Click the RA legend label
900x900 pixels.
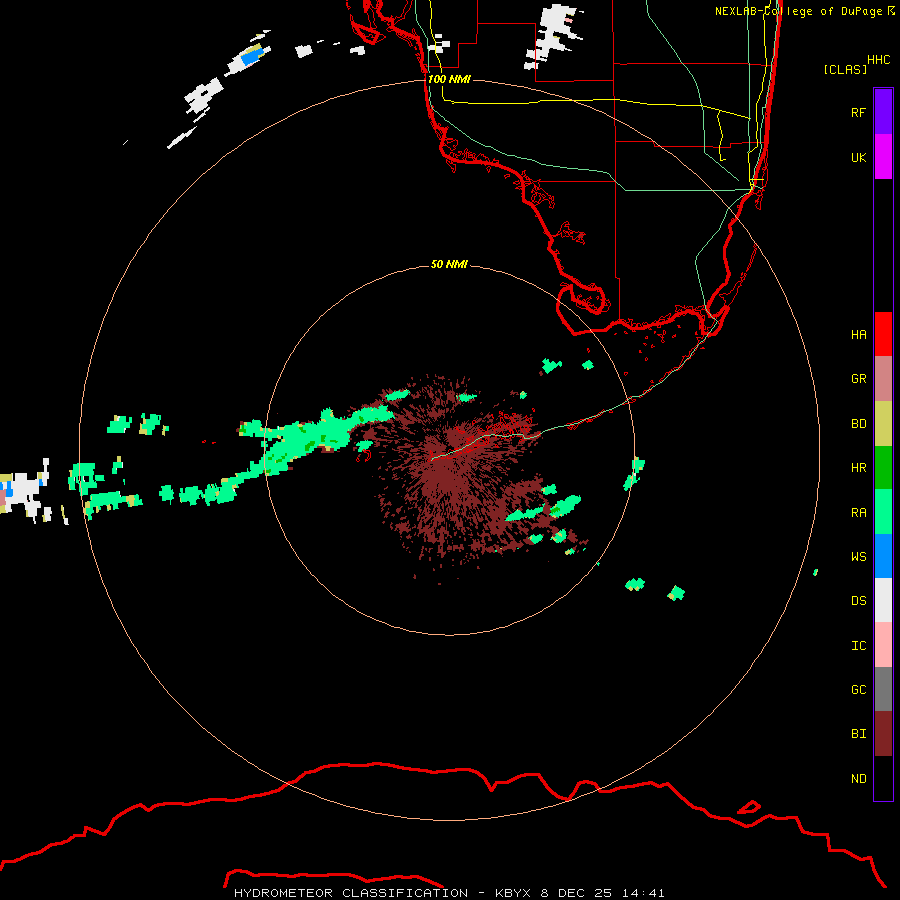[x=859, y=513]
